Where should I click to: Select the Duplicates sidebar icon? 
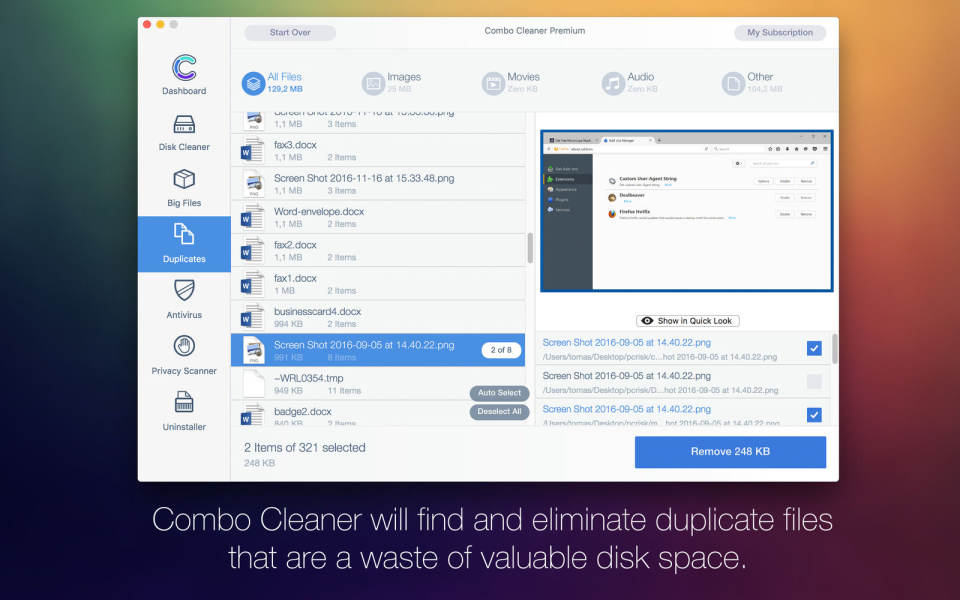tap(184, 235)
